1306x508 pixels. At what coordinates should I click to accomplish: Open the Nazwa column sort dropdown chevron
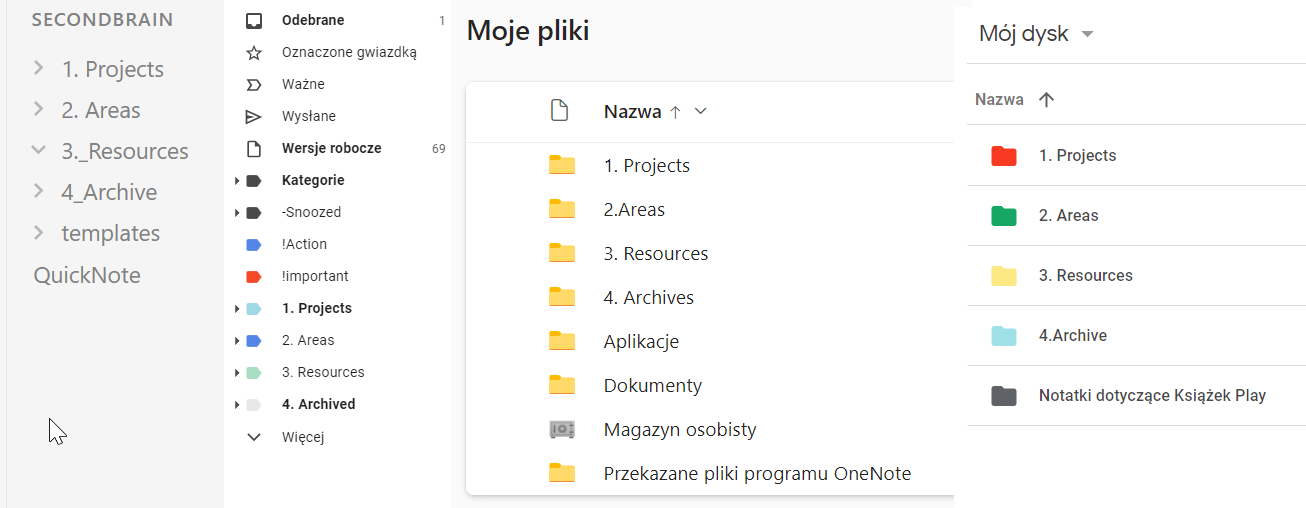click(x=700, y=112)
